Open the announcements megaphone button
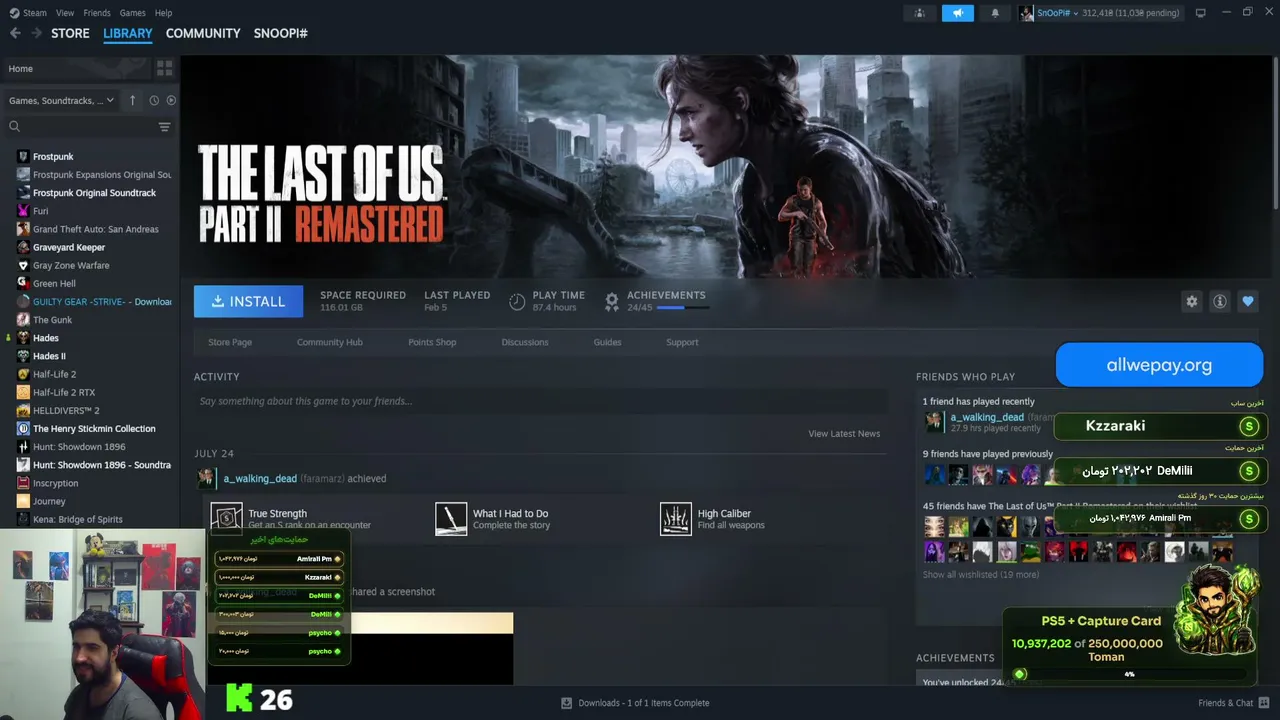The height and width of the screenshot is (720, 1280). point(958,13)
